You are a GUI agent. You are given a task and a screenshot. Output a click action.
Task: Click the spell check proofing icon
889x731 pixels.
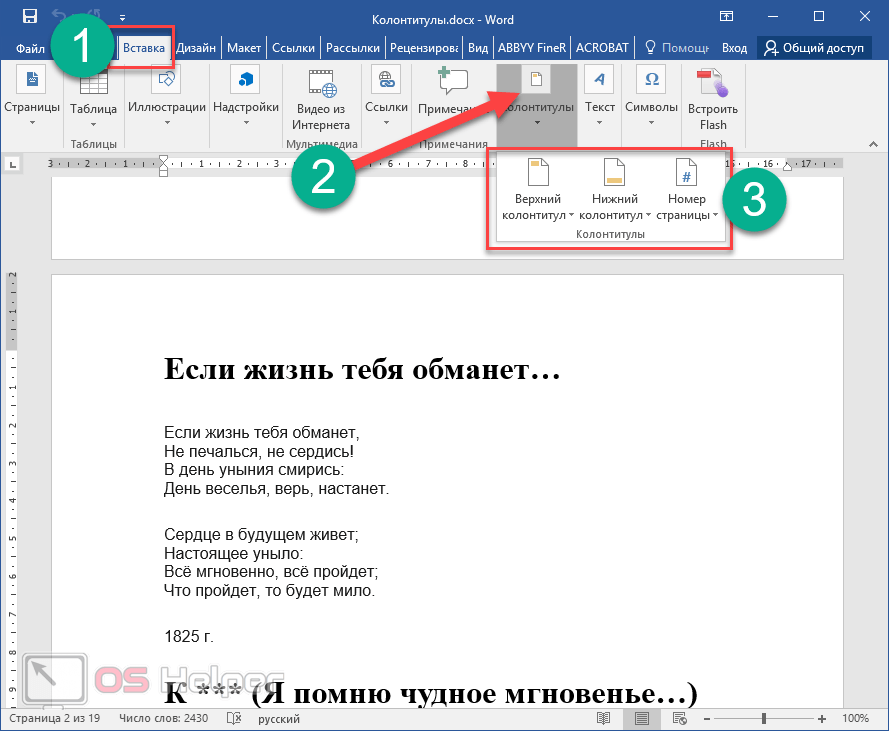coord(234,718)
